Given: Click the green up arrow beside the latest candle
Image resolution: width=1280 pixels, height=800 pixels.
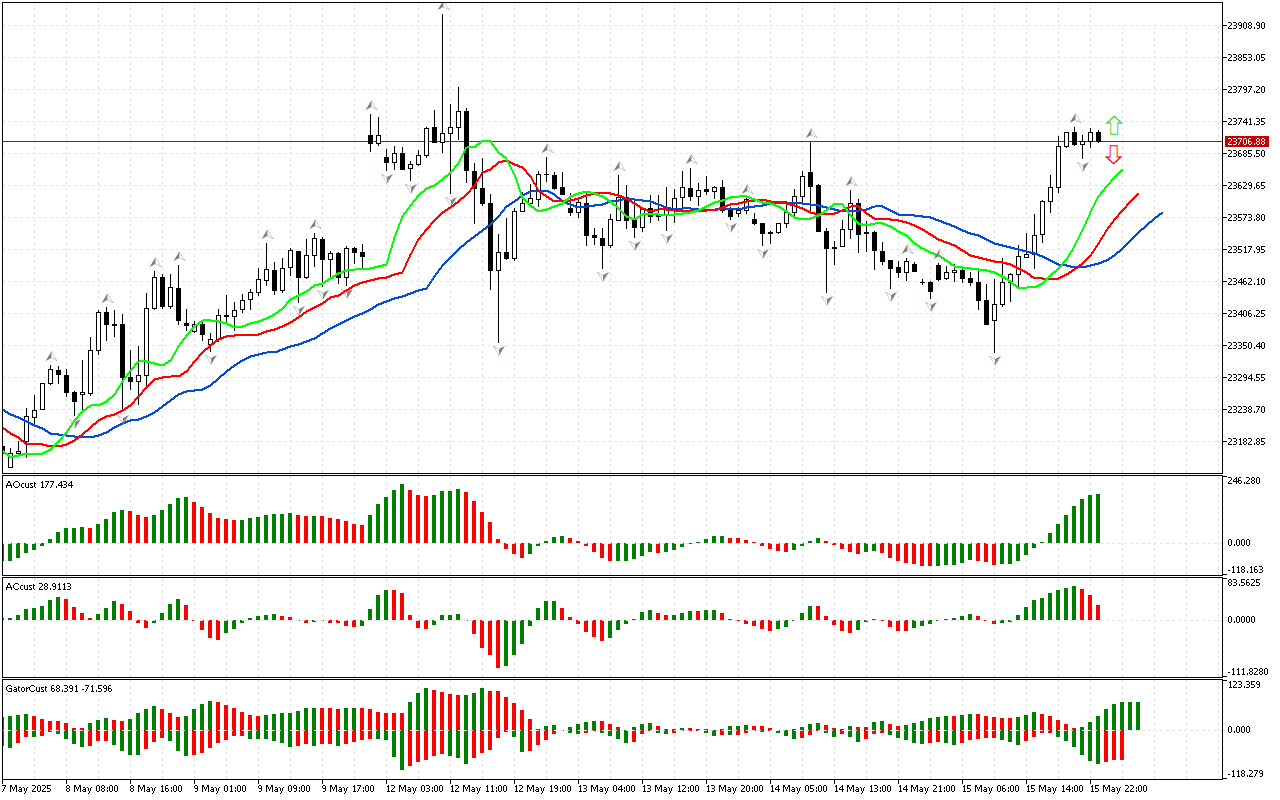Looking at the screenshot, I should [1114, 126].
